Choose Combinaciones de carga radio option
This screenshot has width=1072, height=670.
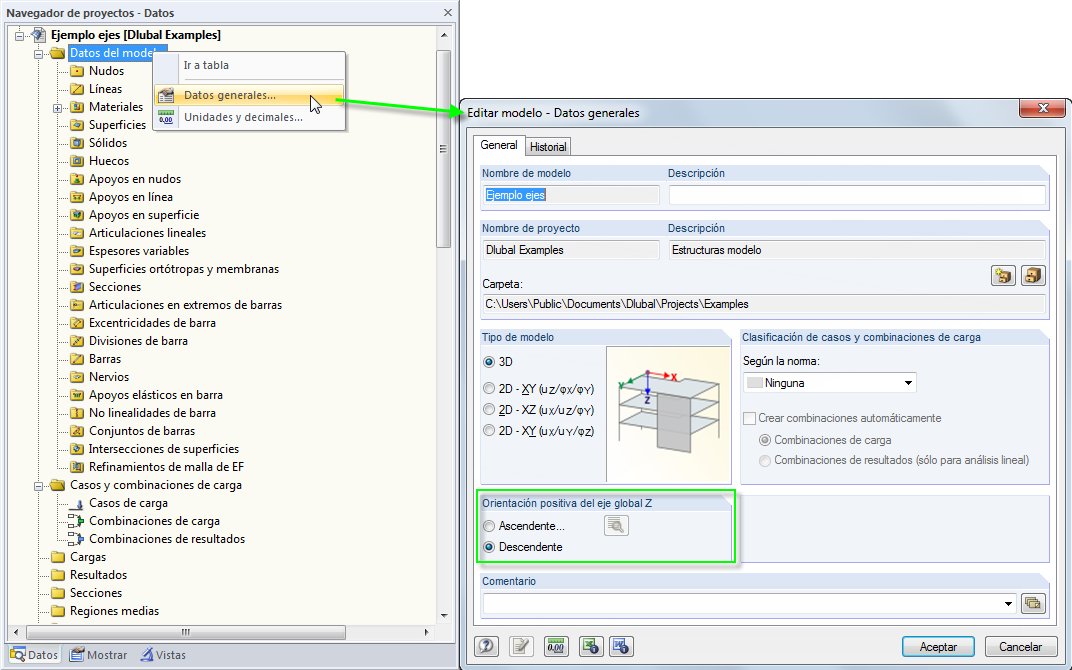coord(765,440)
